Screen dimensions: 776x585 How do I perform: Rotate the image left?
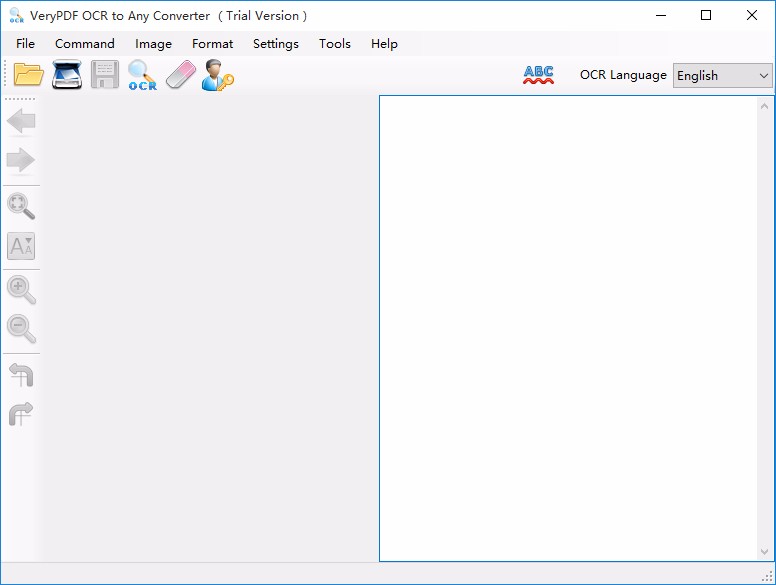click(x=21, y=375)
